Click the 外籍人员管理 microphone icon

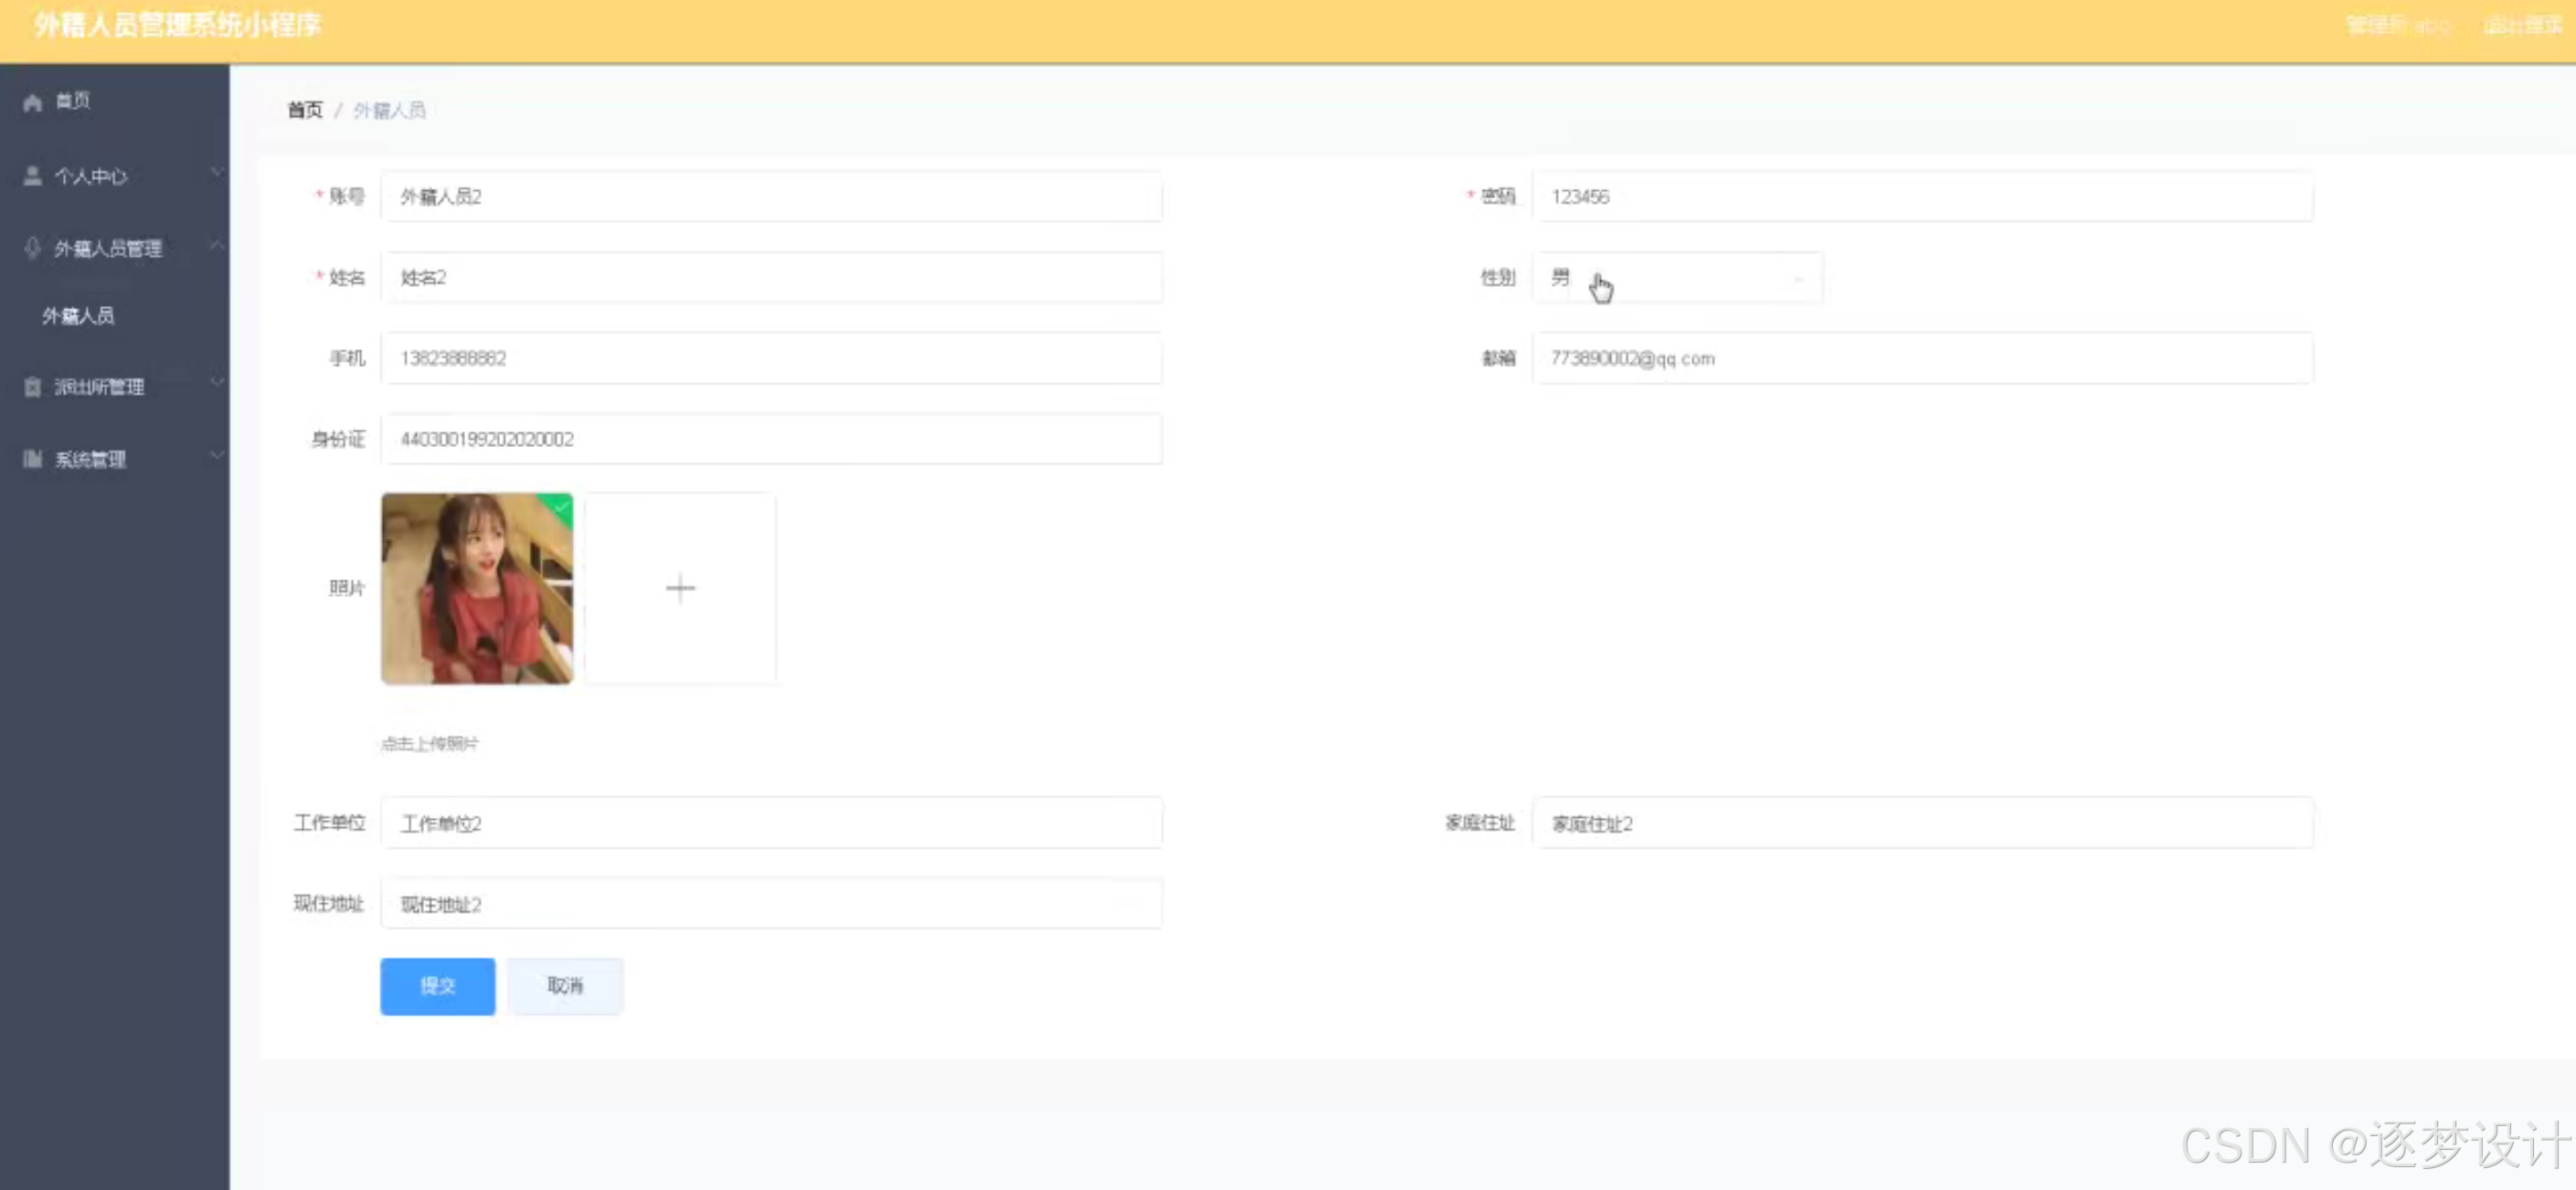(x=32, y=248)
